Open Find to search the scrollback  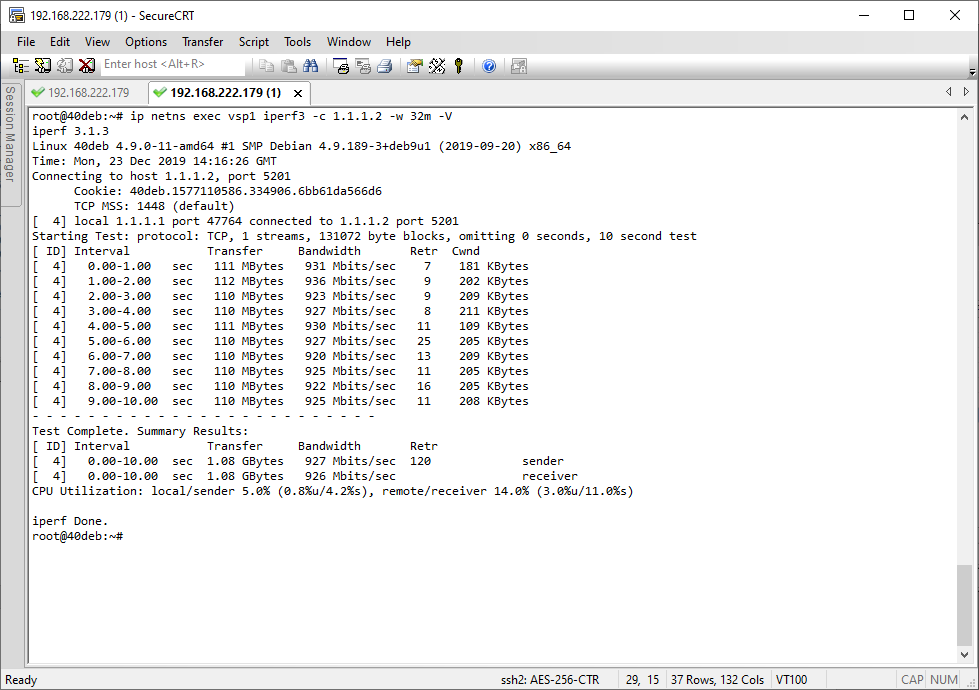coord(311,65)
